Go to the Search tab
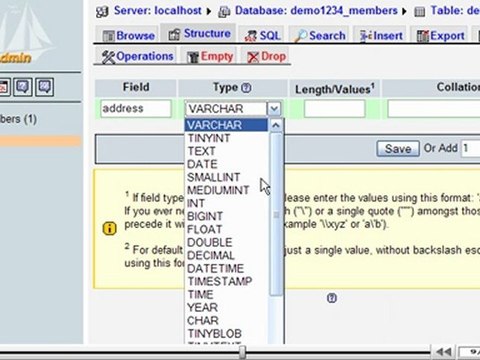480x360 pixels. point(320,35)
